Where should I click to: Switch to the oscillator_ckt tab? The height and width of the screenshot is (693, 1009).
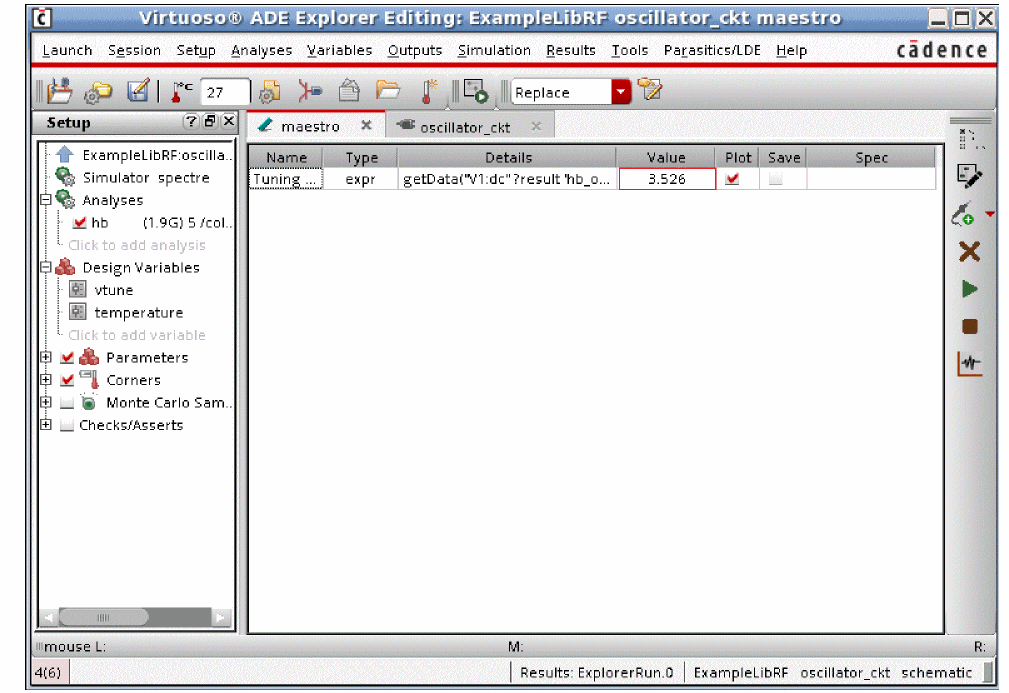click(465, 127)
